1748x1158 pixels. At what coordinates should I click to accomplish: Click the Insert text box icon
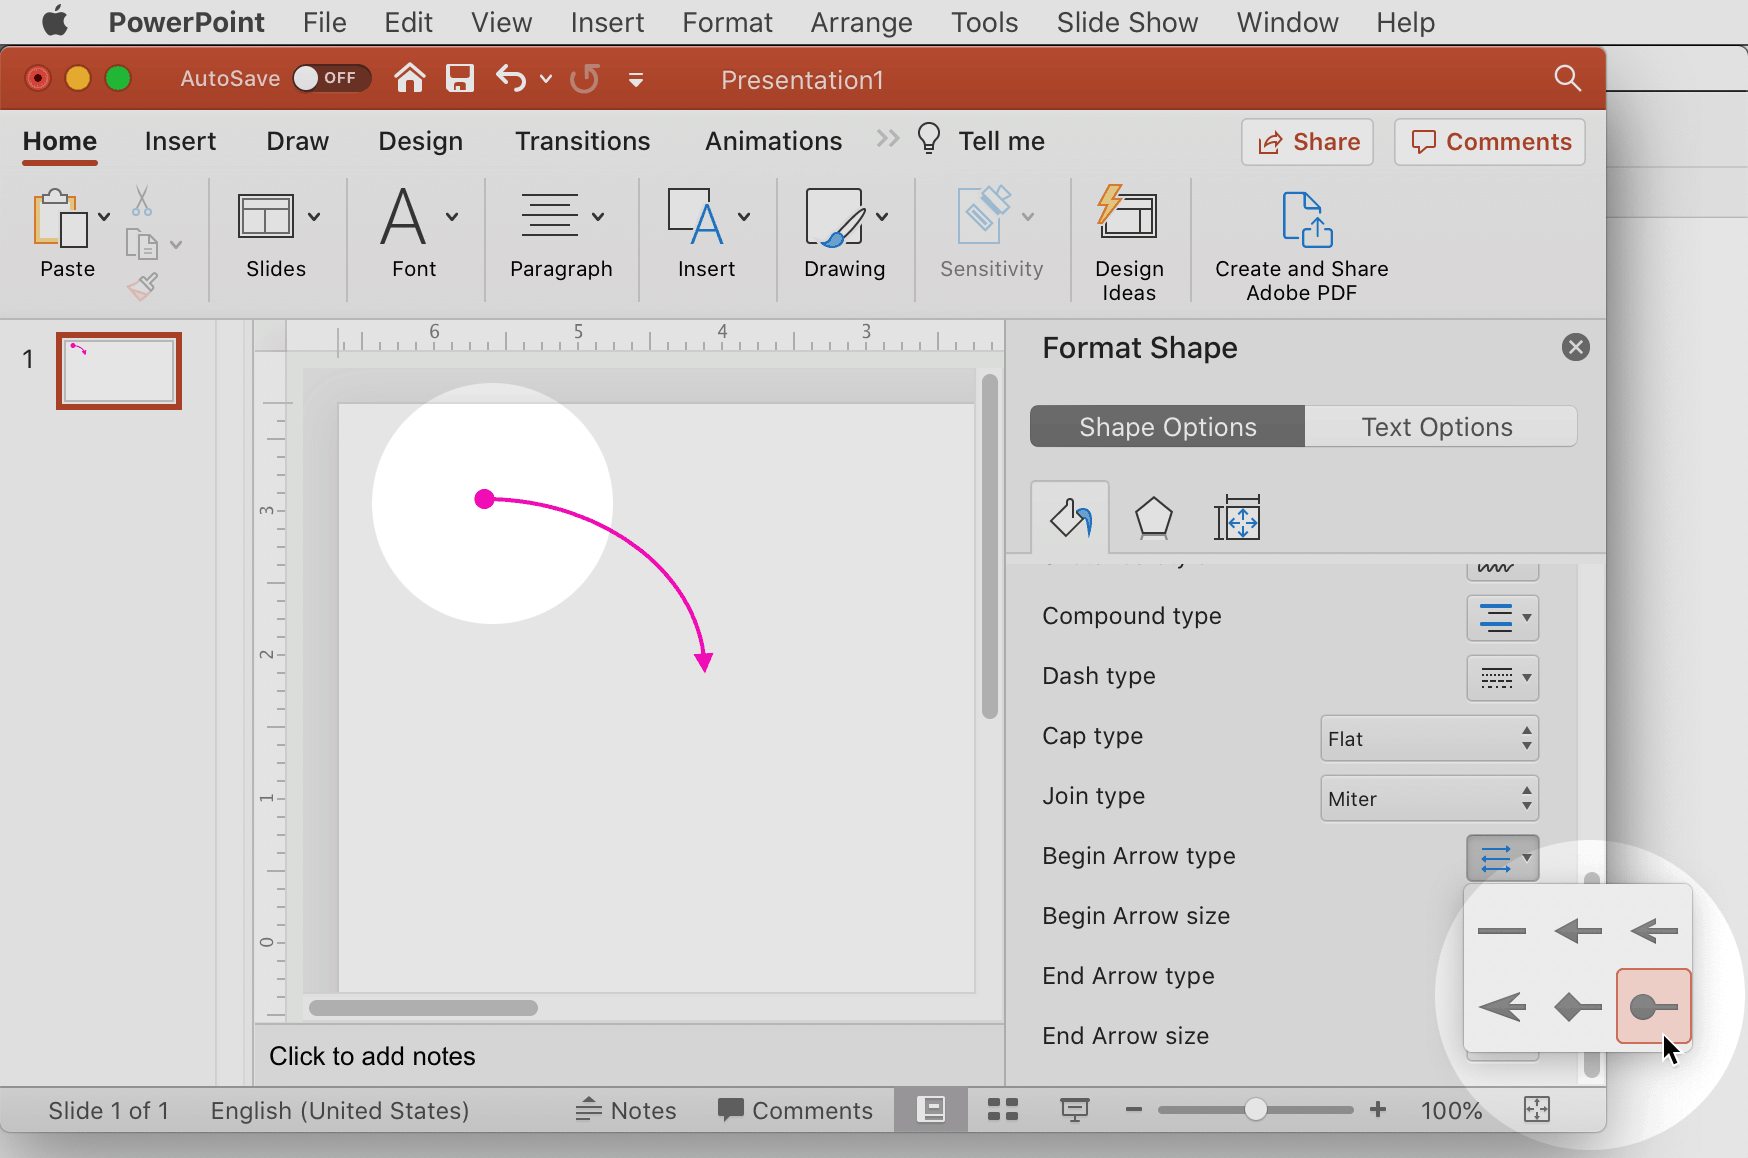696,217
